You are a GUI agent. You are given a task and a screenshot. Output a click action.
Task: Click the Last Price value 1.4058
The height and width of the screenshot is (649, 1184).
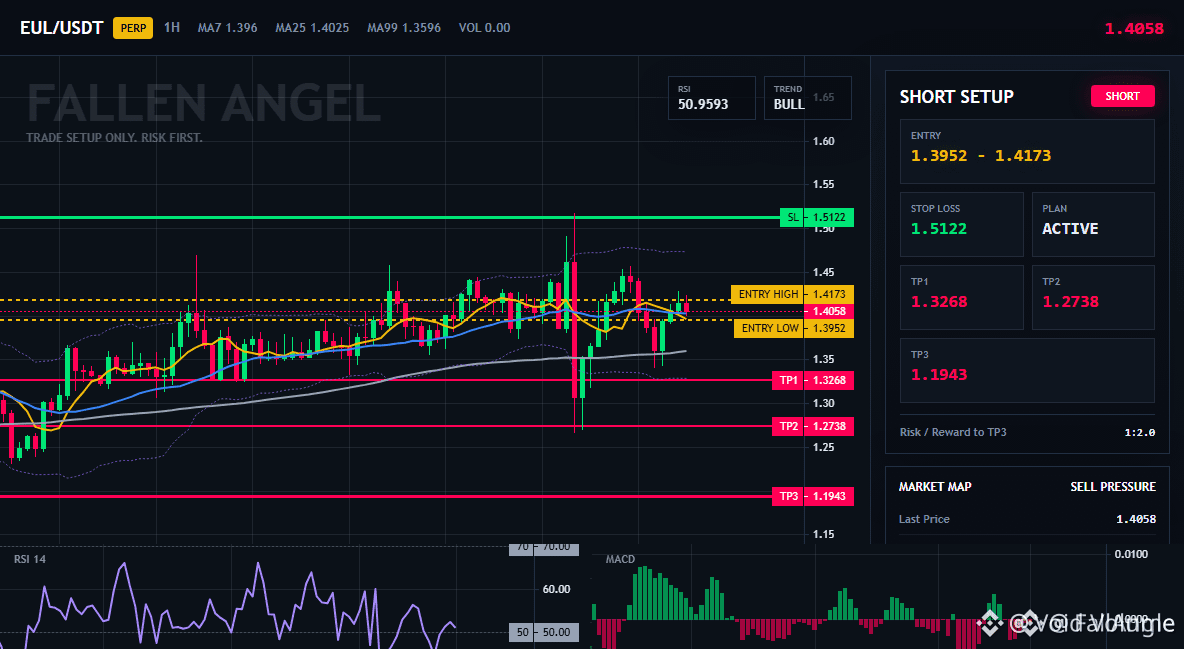[x=1136, y=519]
